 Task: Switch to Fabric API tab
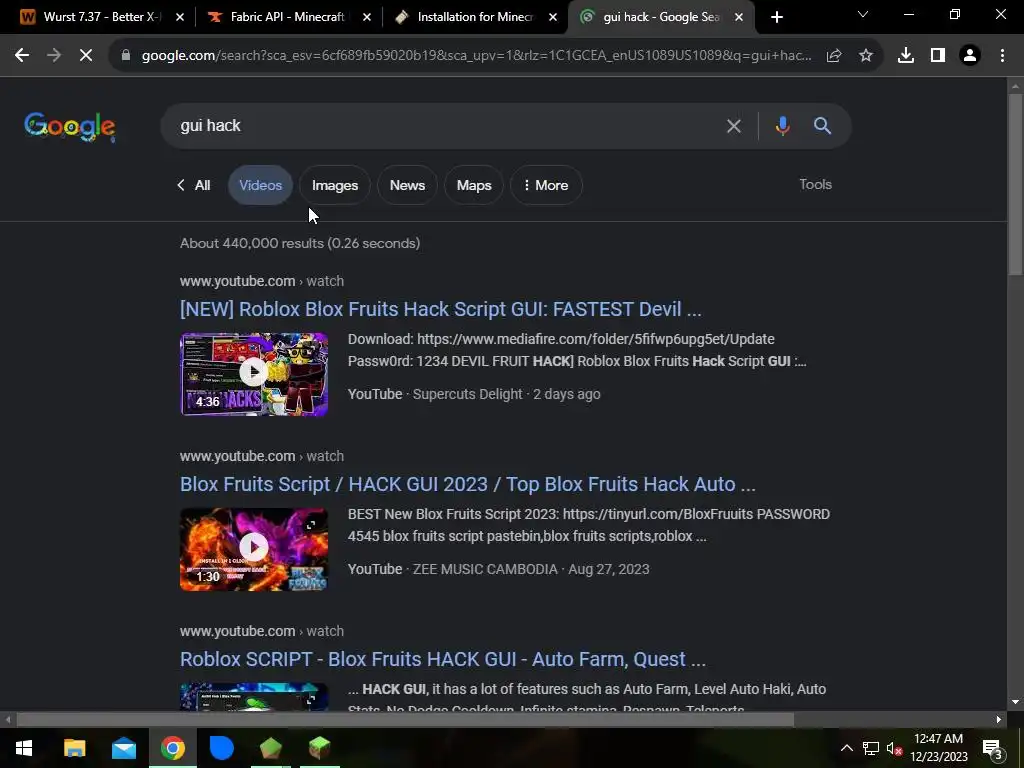point(287,17)
